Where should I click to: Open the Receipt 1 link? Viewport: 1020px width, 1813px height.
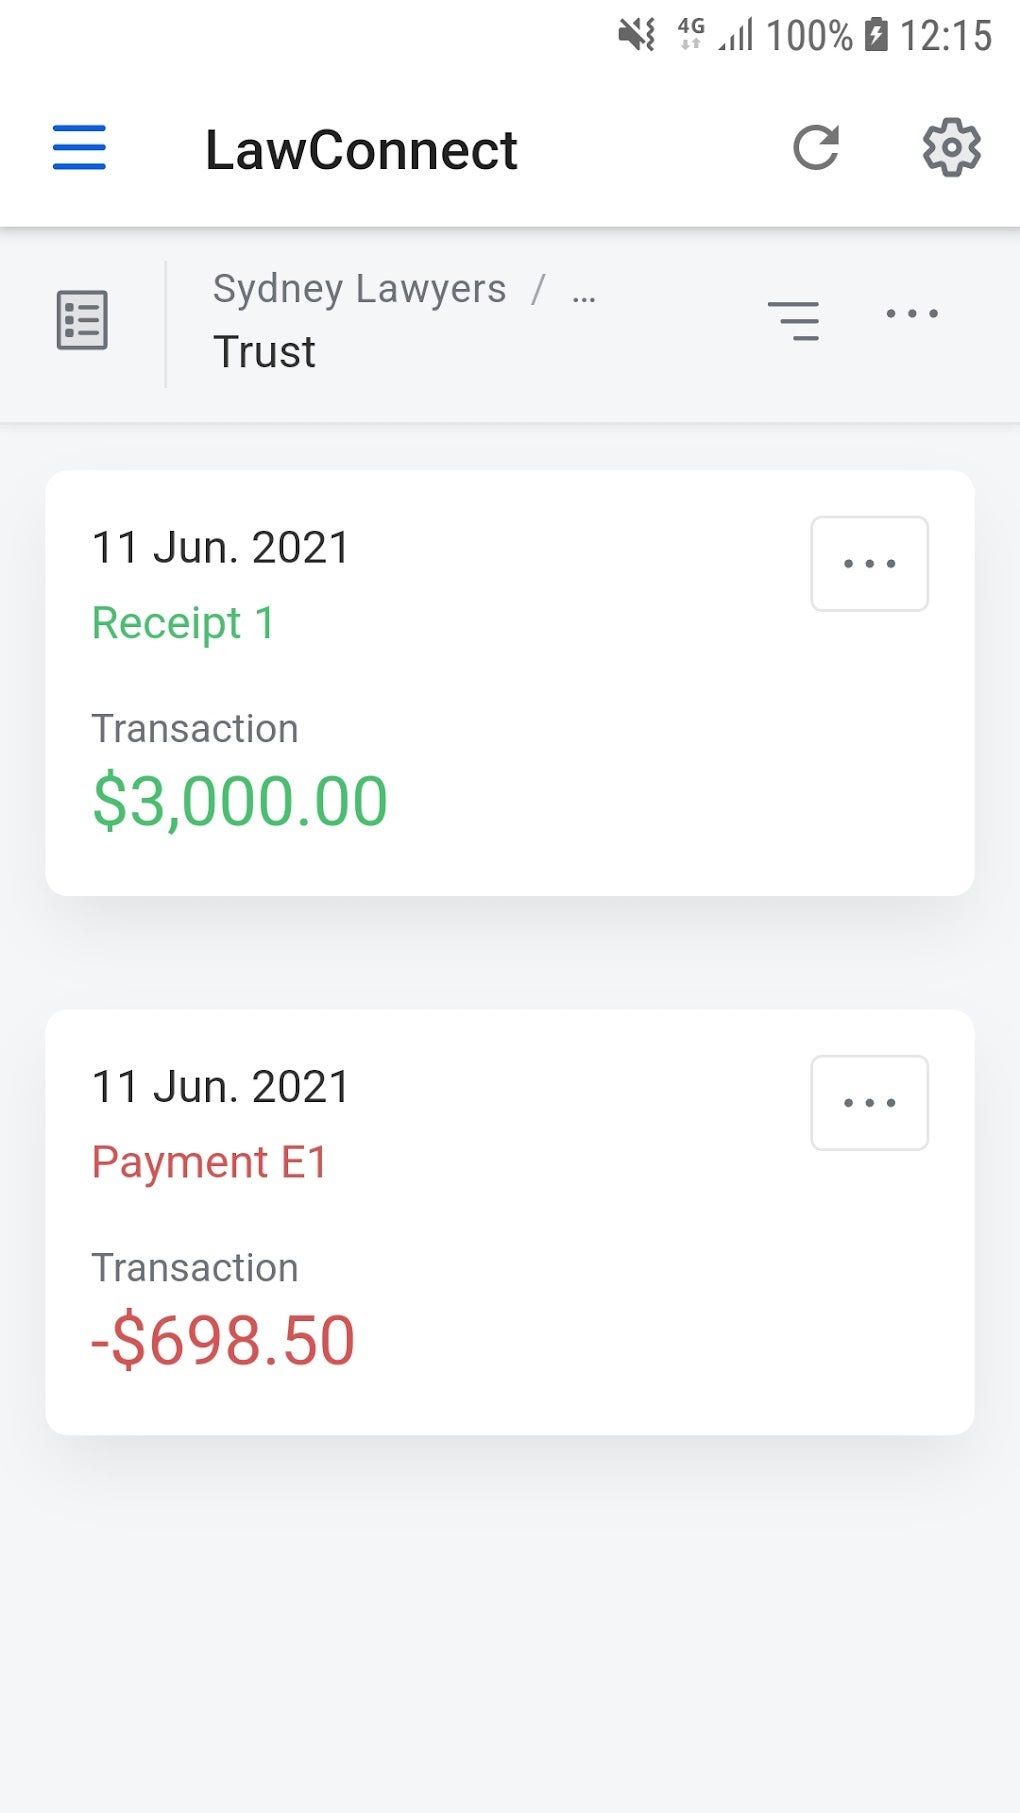[183, 623]
